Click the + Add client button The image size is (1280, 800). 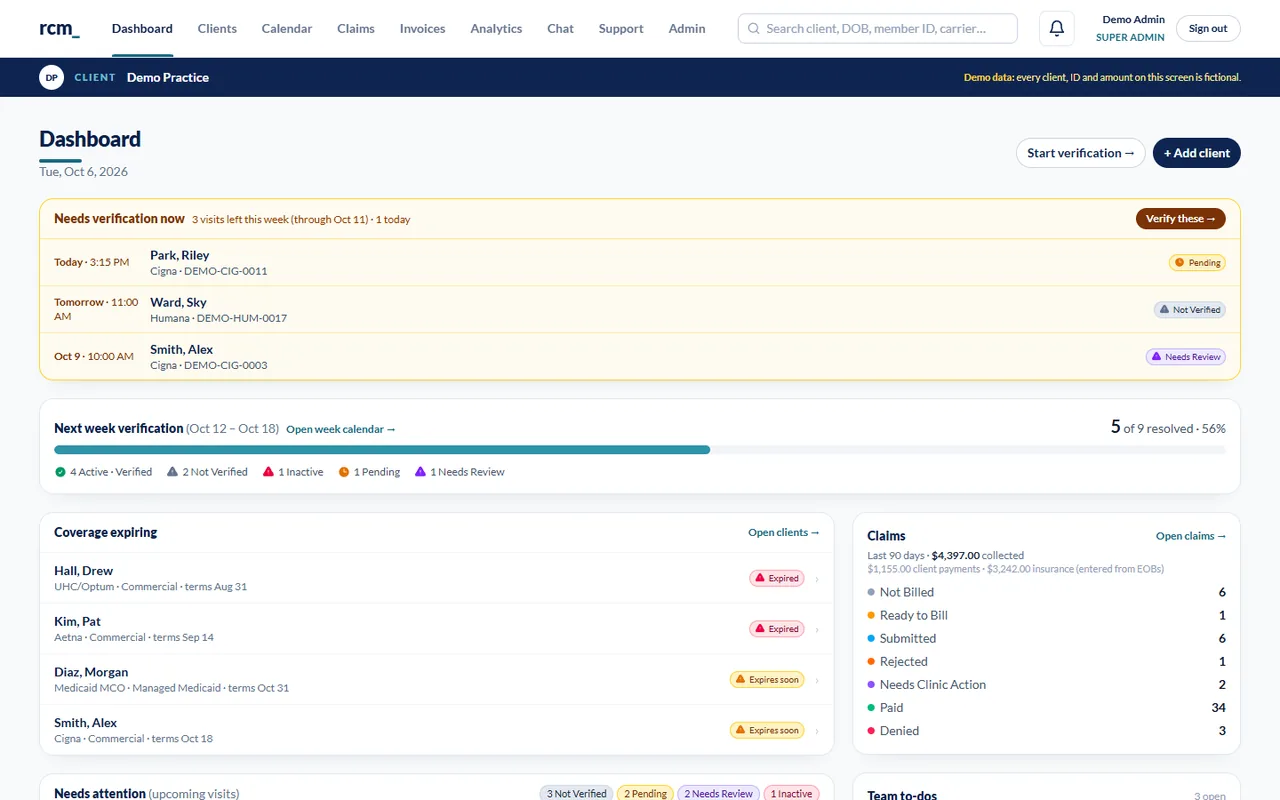point(1197,153)
